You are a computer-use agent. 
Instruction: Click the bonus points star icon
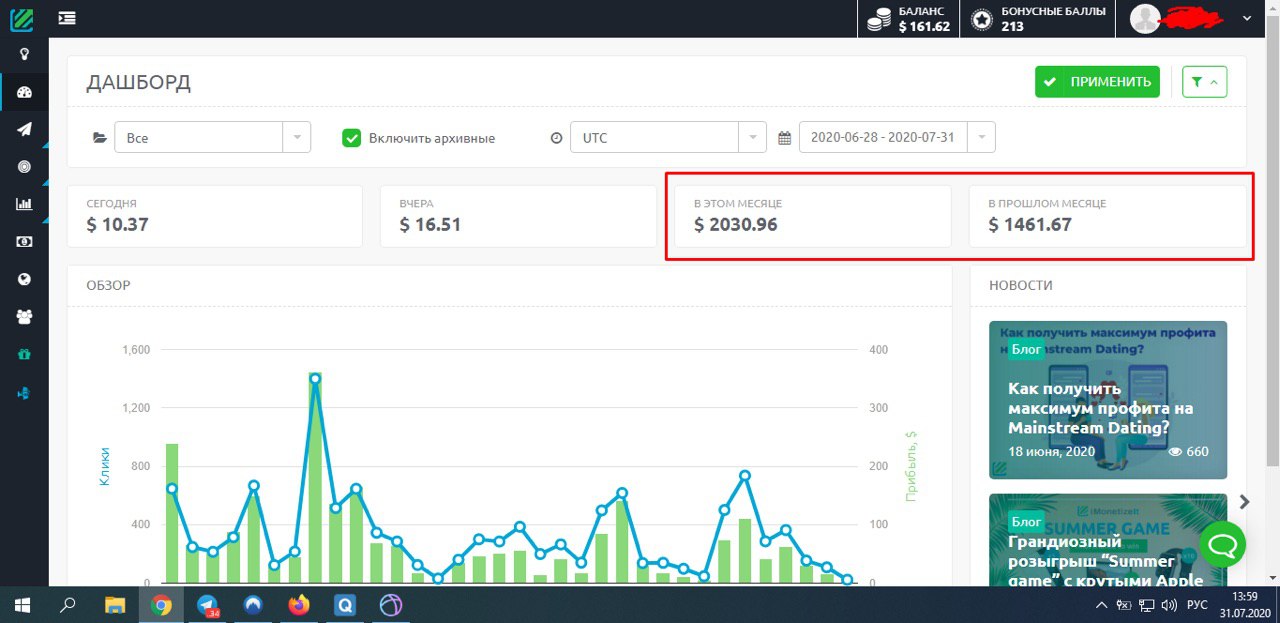coord(982,19)
